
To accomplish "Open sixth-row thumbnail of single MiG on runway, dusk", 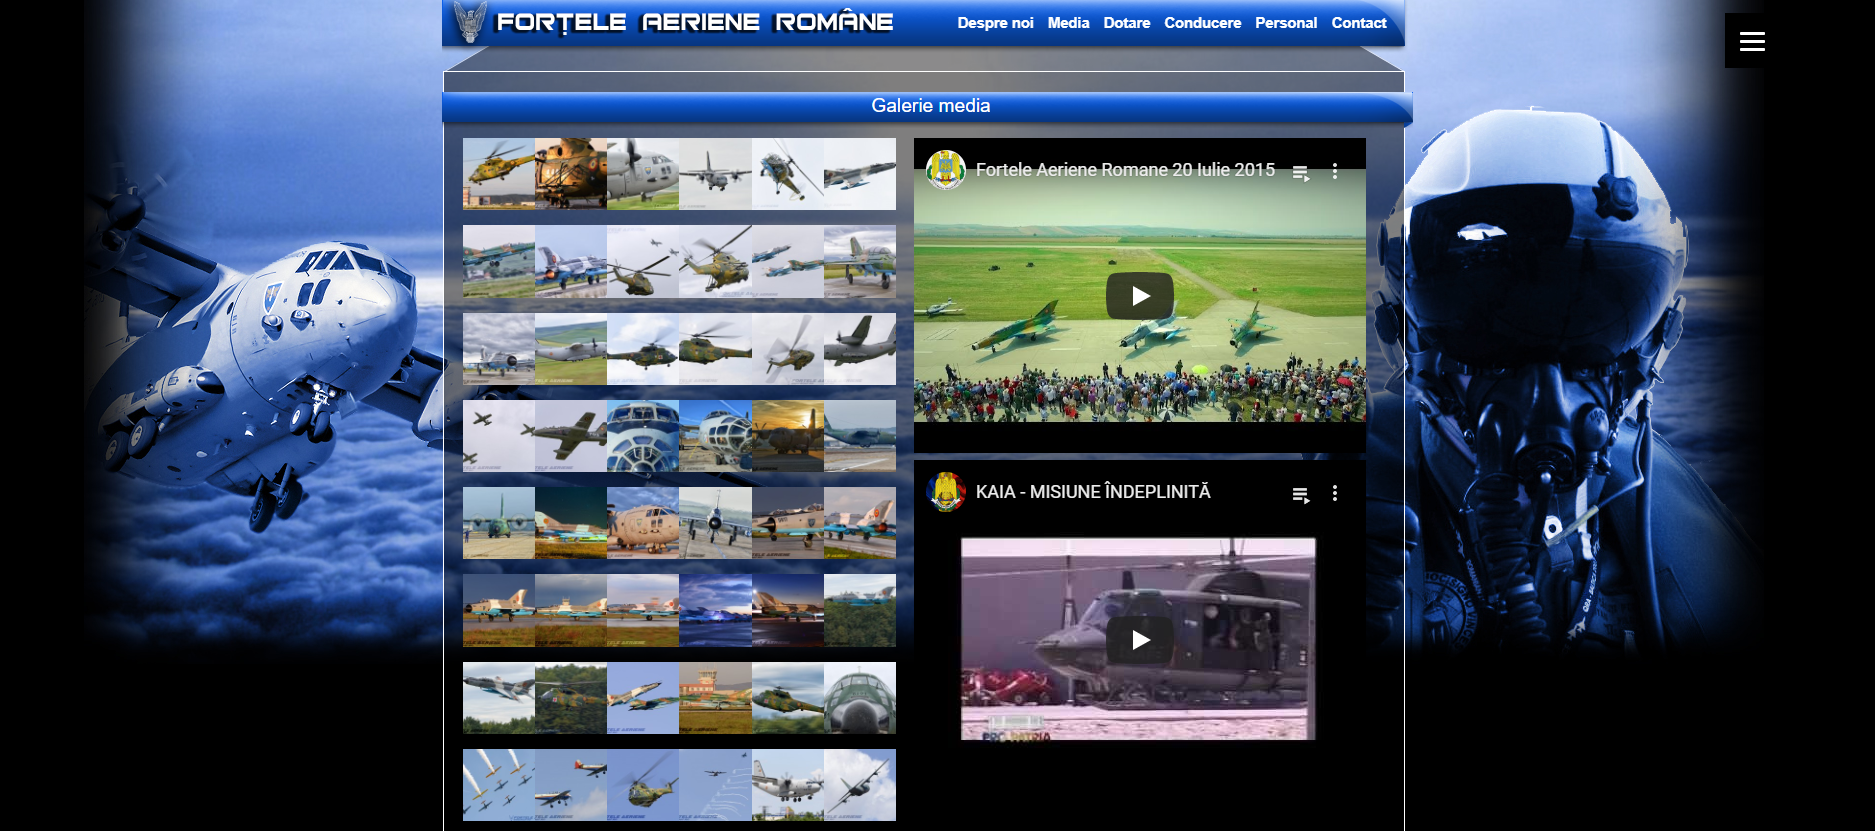I will coord(788,610).
